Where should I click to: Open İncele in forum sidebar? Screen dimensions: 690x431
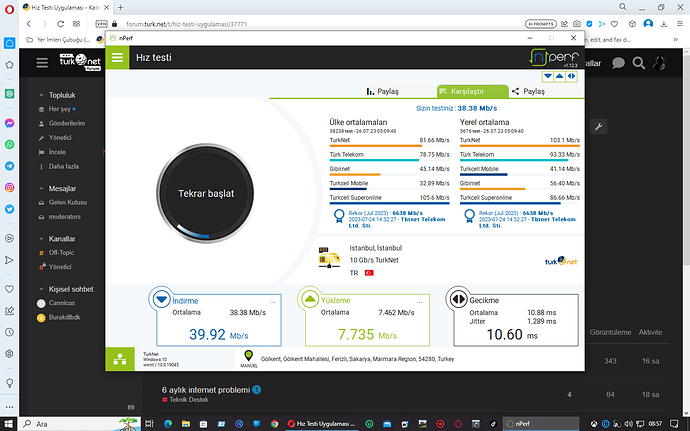(x=52, y=152)
